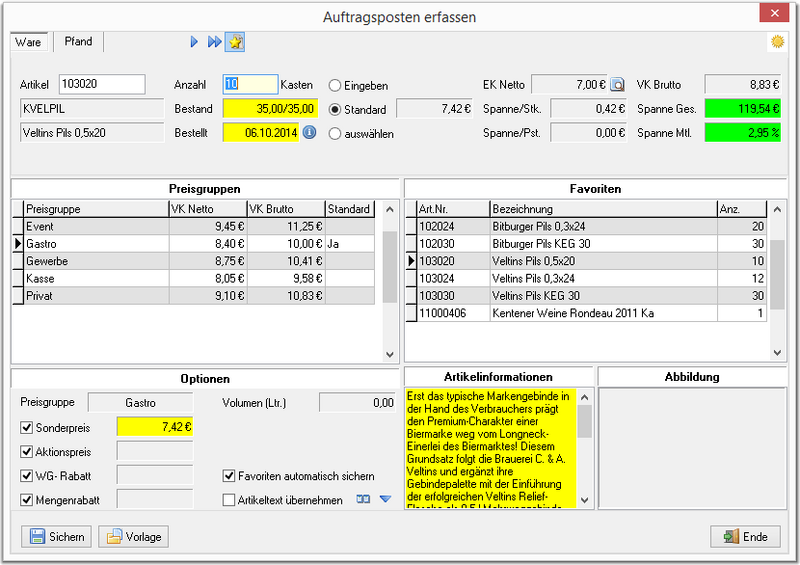This screenshot has height=565, width=800.
Task: Click Preisgruppen scroll down arrow
Action: coord(390,354)
